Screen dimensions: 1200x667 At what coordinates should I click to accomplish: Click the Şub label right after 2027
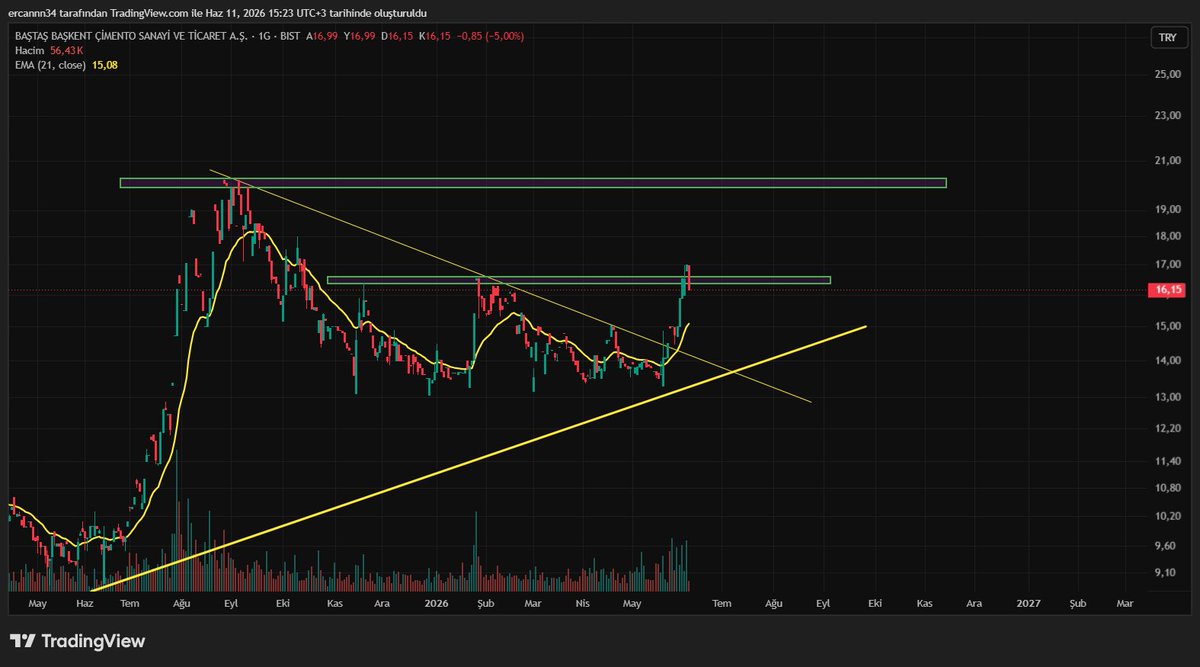pos(1077,604)
